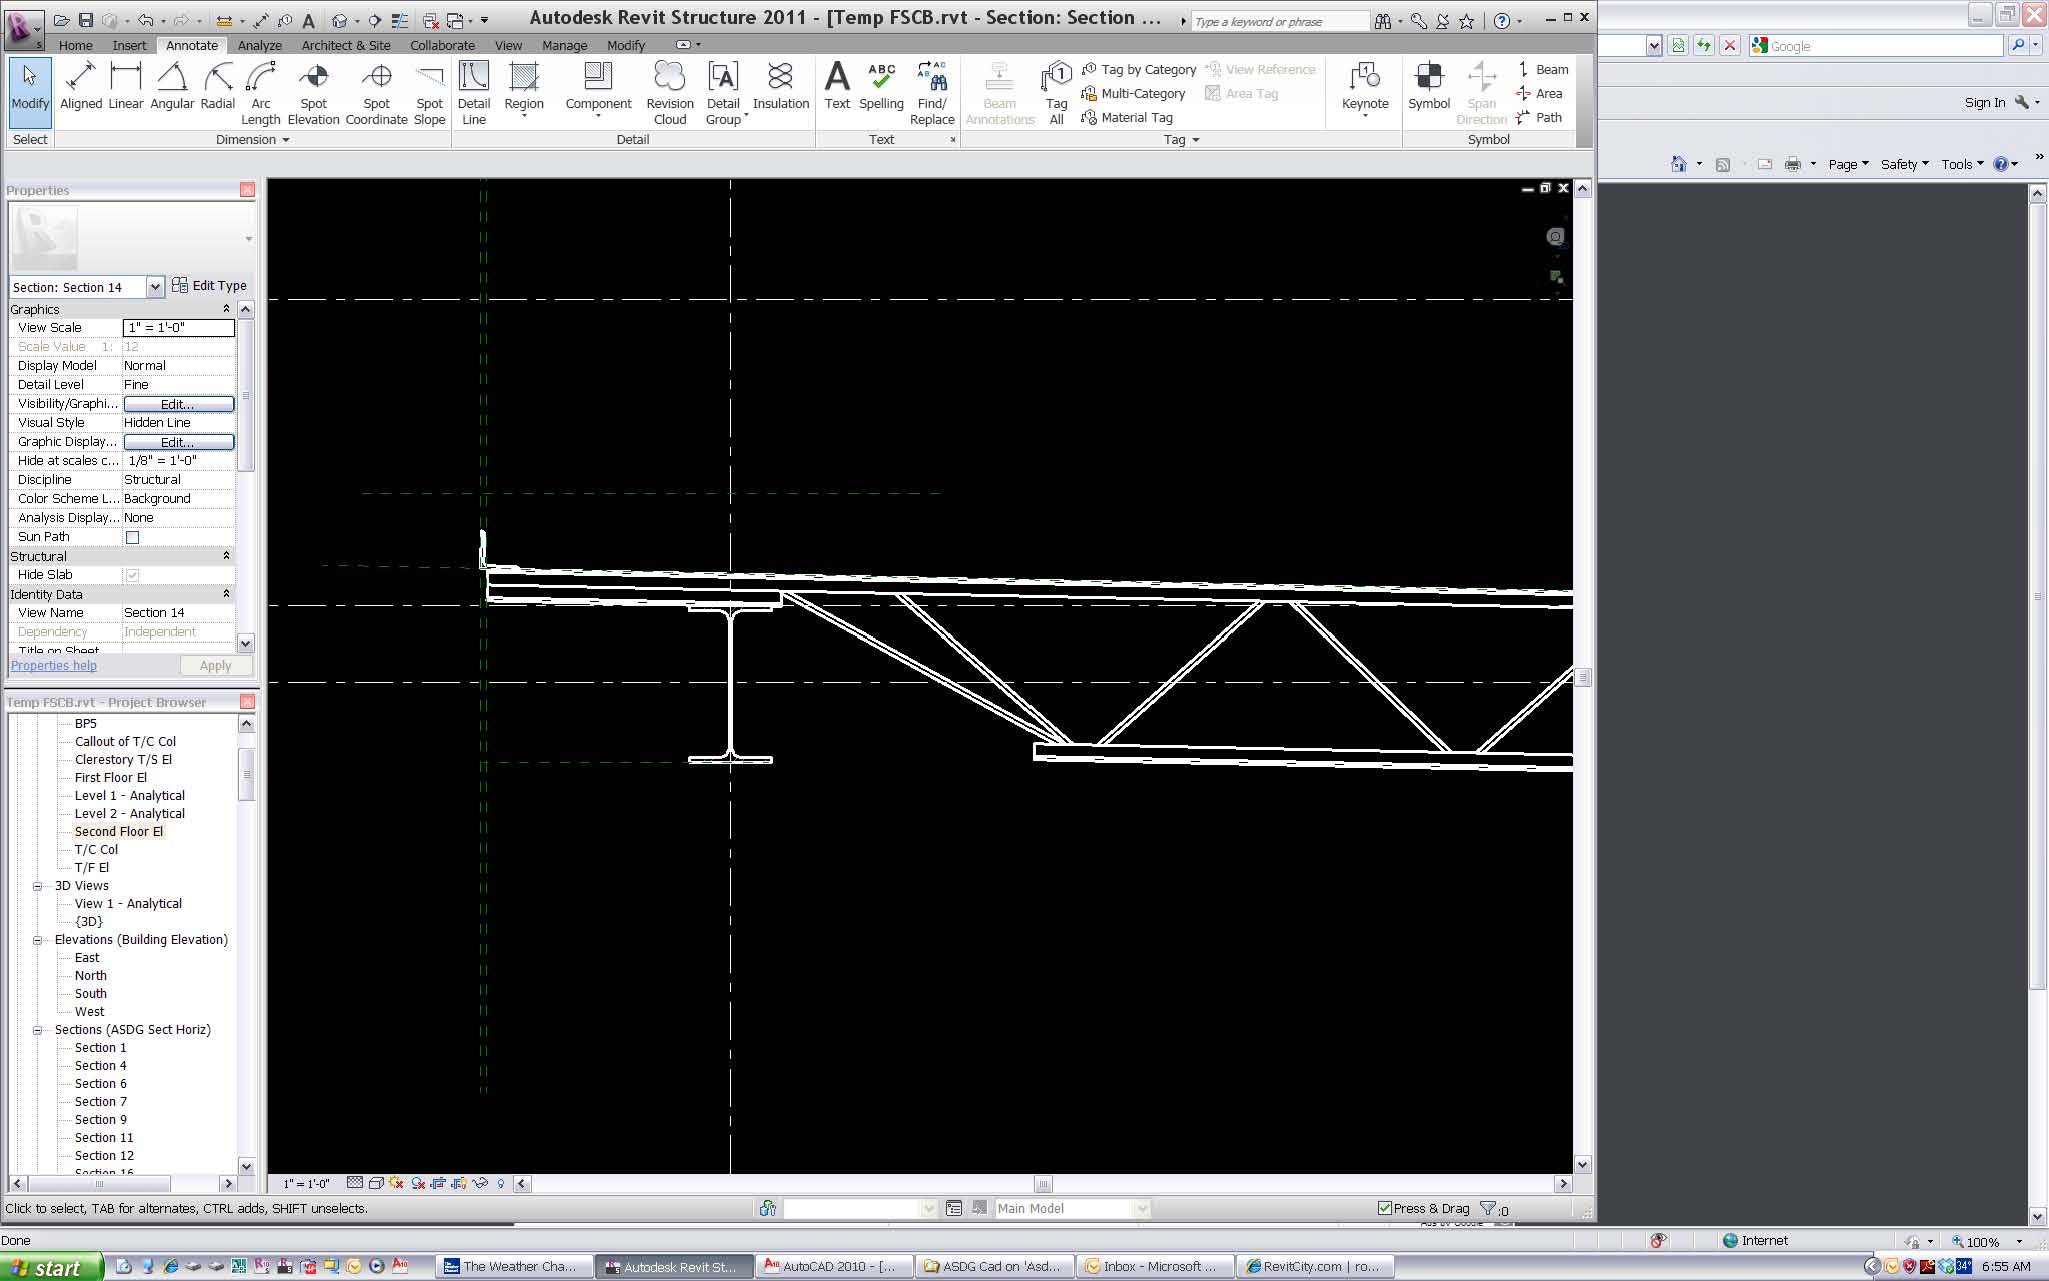Open the Section 14 type selector dropdown
Screen dimensions: 2049x1281
[x=155, y=287]
